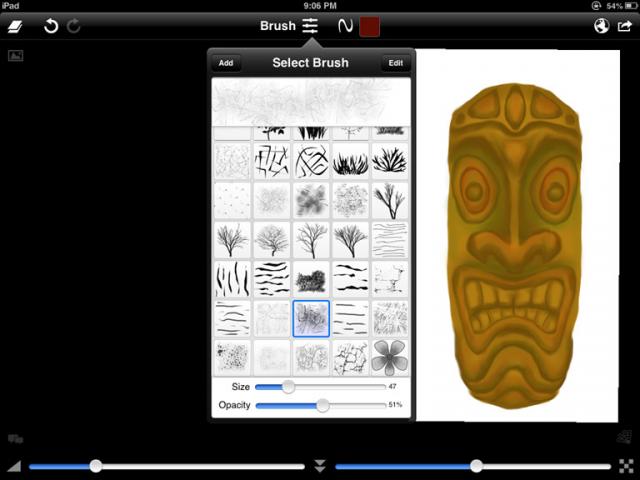Expand the double-chevron toggle at bottom center

(x=320, y=466)
